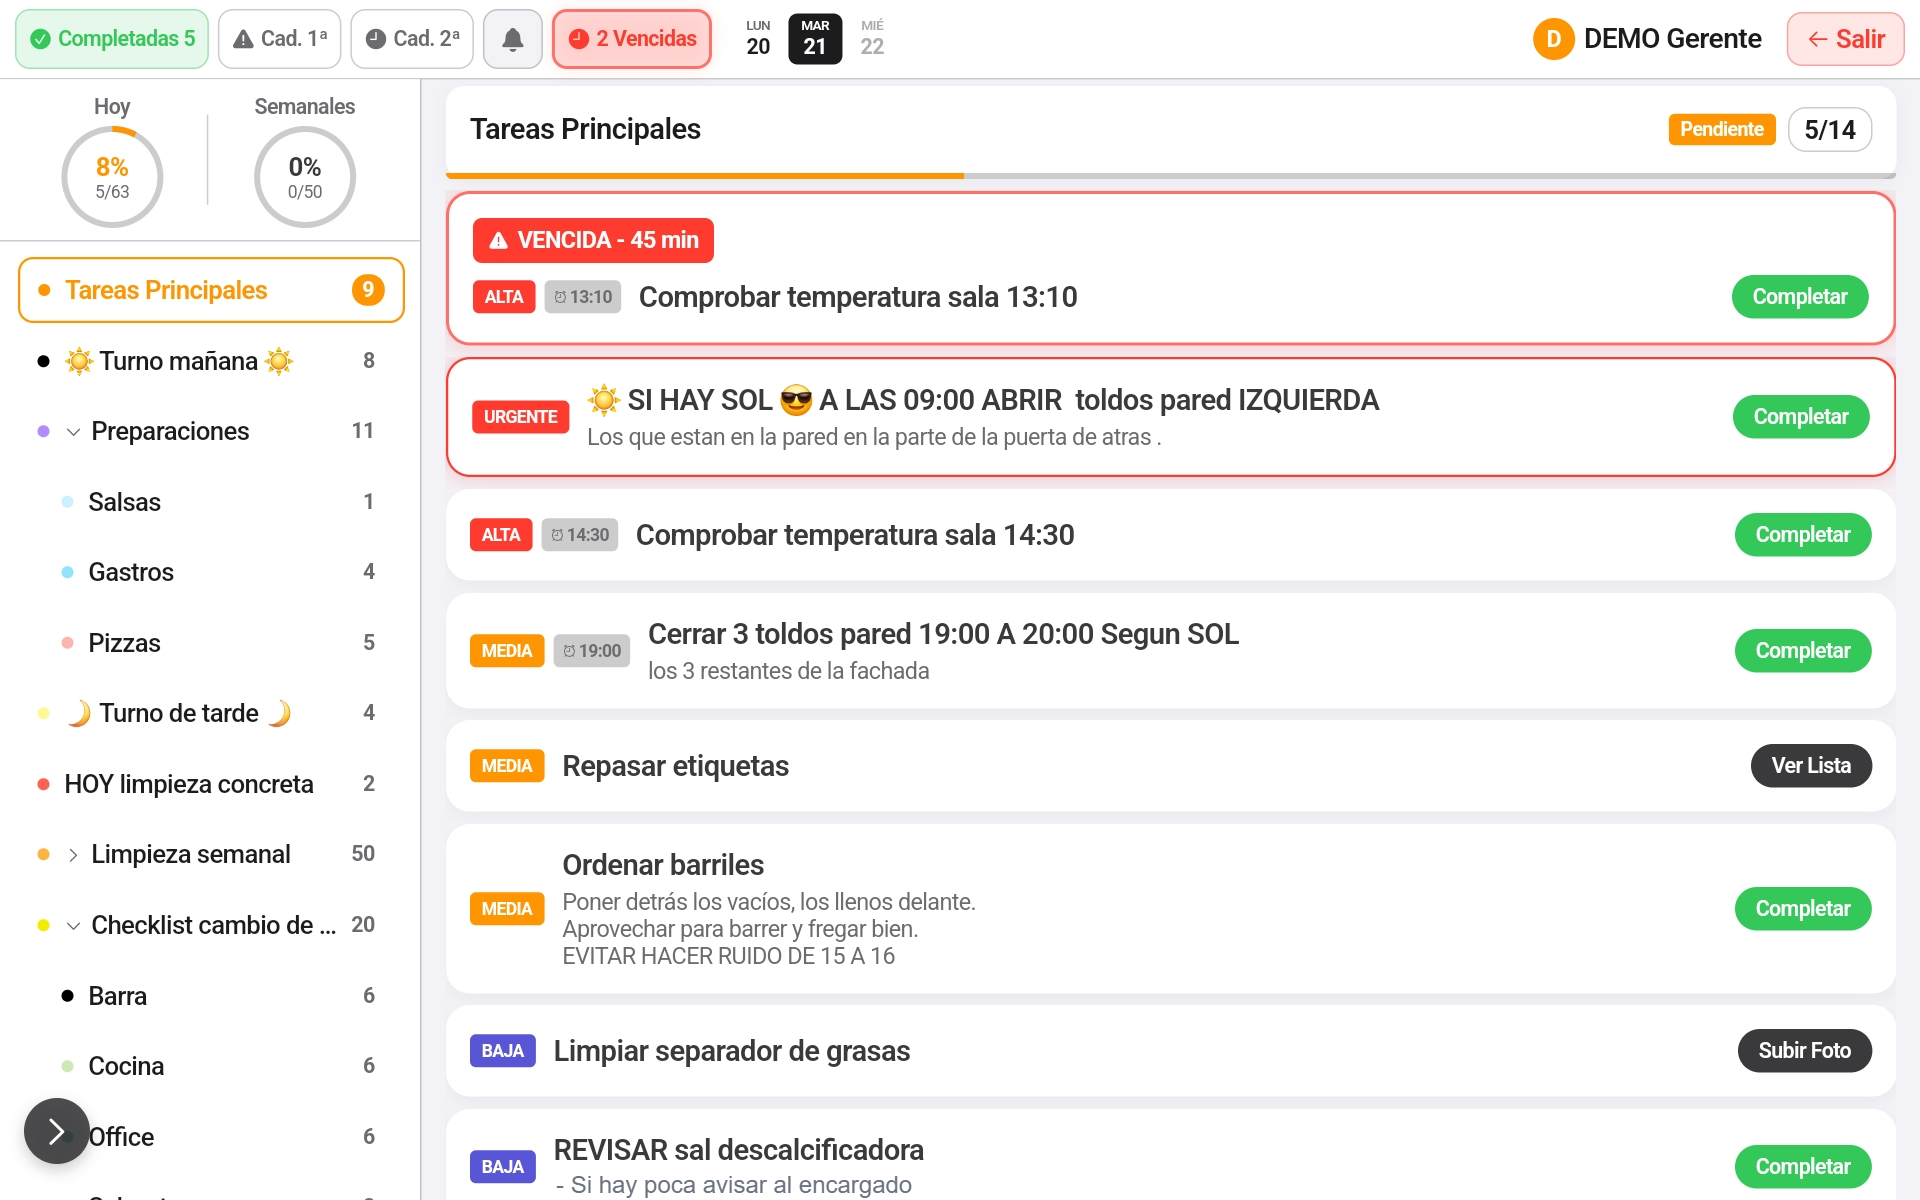Screen dimensions: 1920x1200
Task: Log out with the Salir button
Action: 1846,39
